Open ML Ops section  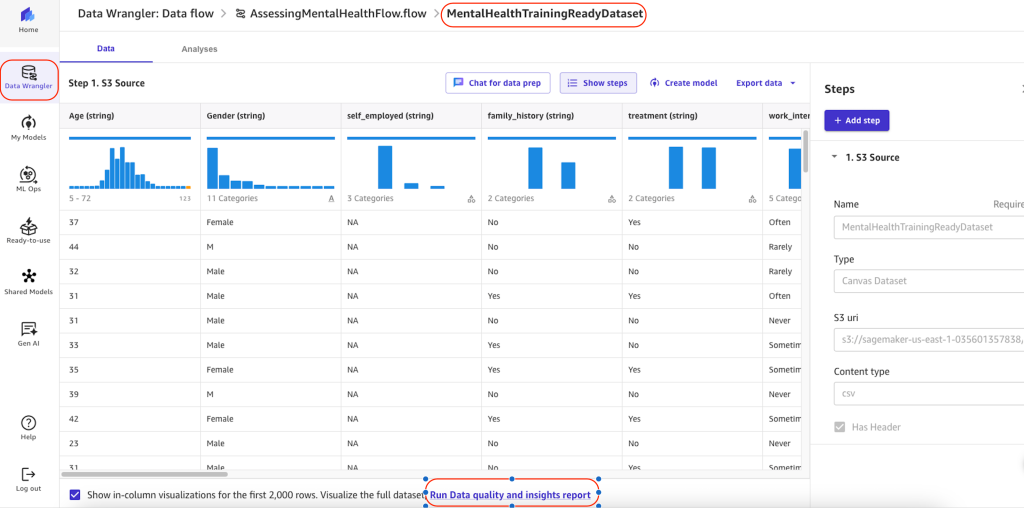point(28,180)
